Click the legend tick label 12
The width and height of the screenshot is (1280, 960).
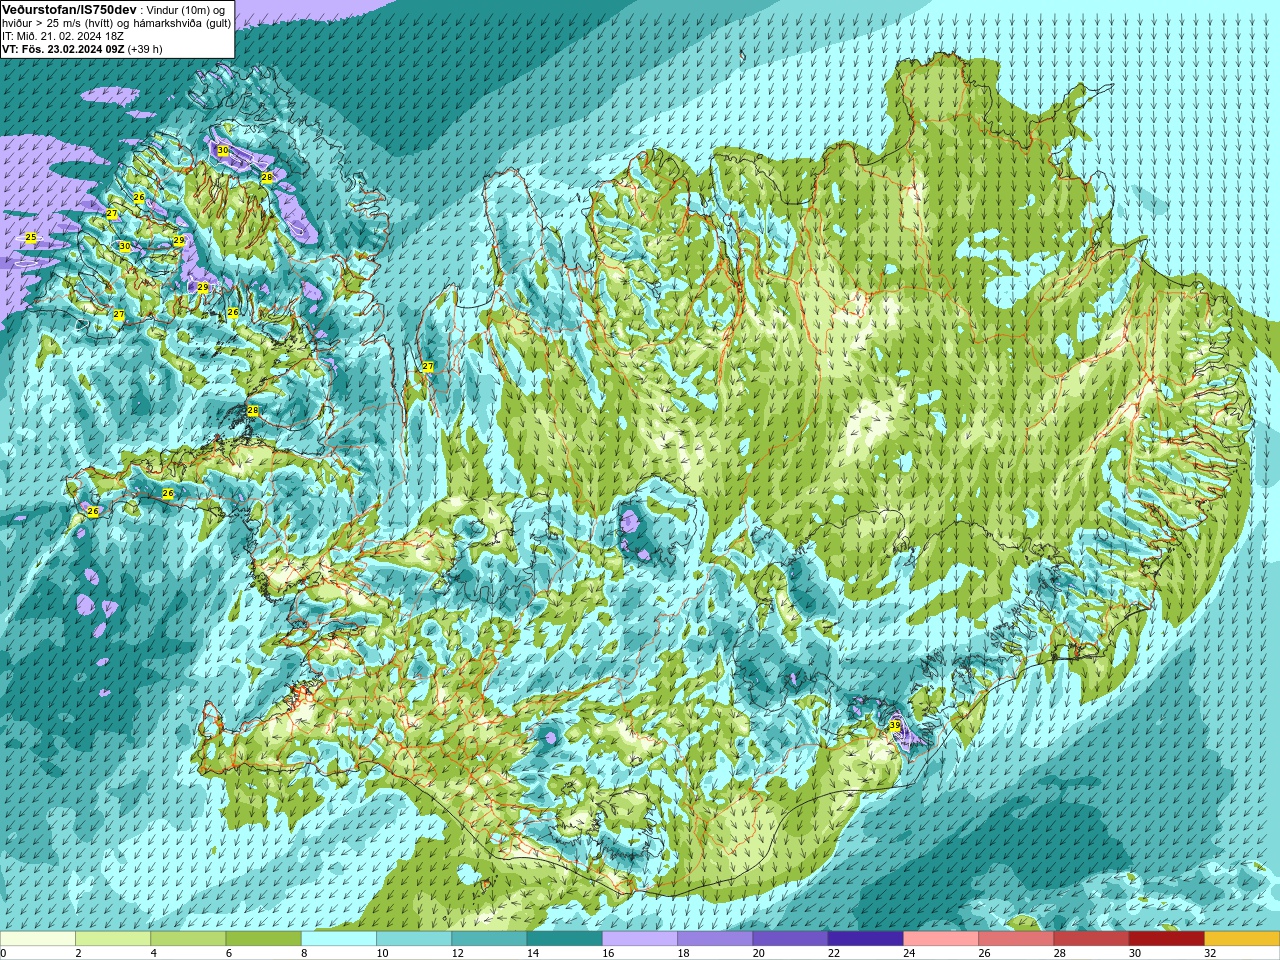pos(457,954)
